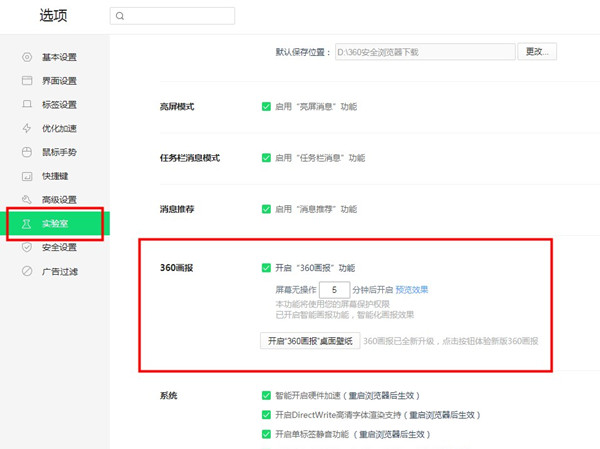
Task: Click the 标签设置 tab icon
Action: point(27,104)
